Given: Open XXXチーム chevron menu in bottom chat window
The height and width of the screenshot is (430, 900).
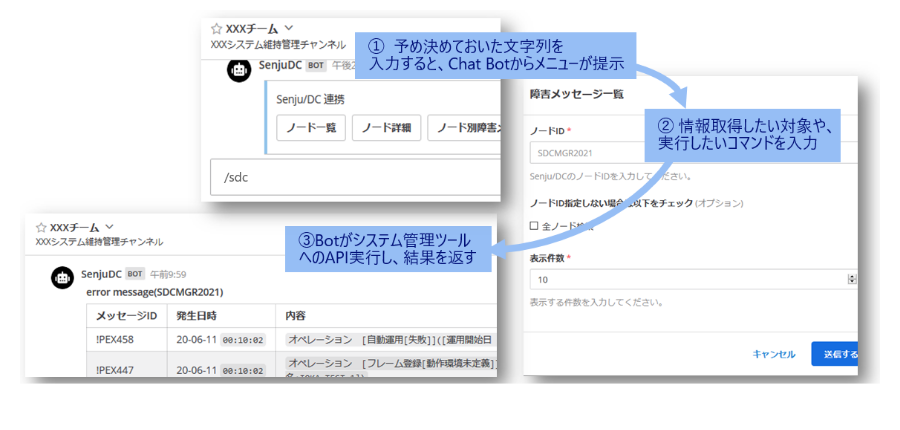Looking at the screenshot, I should click(110, 226).
